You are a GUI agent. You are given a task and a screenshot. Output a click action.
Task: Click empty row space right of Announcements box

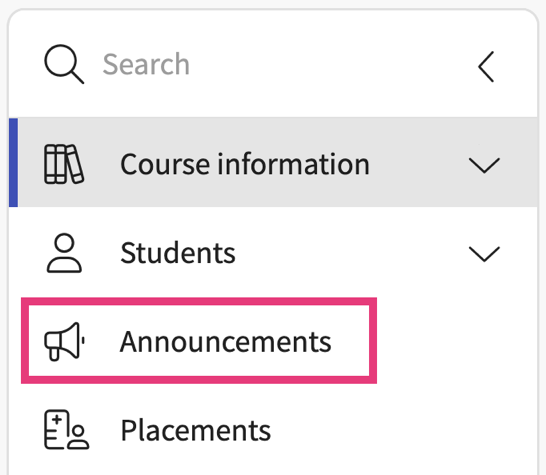(x=456, y=341)
